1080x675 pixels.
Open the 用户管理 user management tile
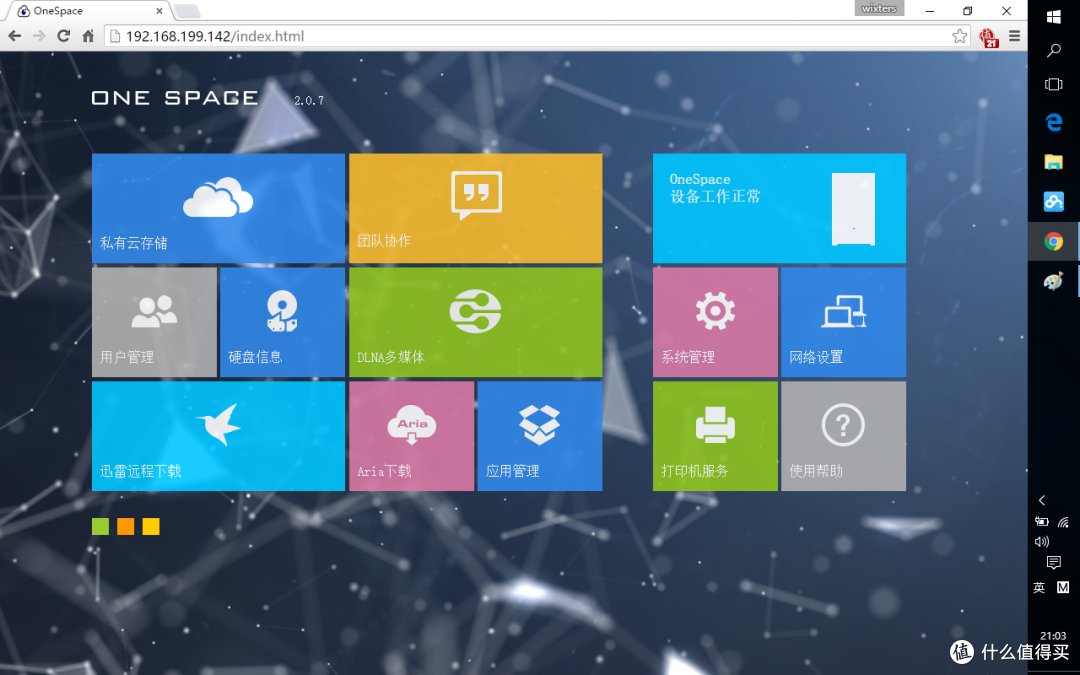(154, 322)
